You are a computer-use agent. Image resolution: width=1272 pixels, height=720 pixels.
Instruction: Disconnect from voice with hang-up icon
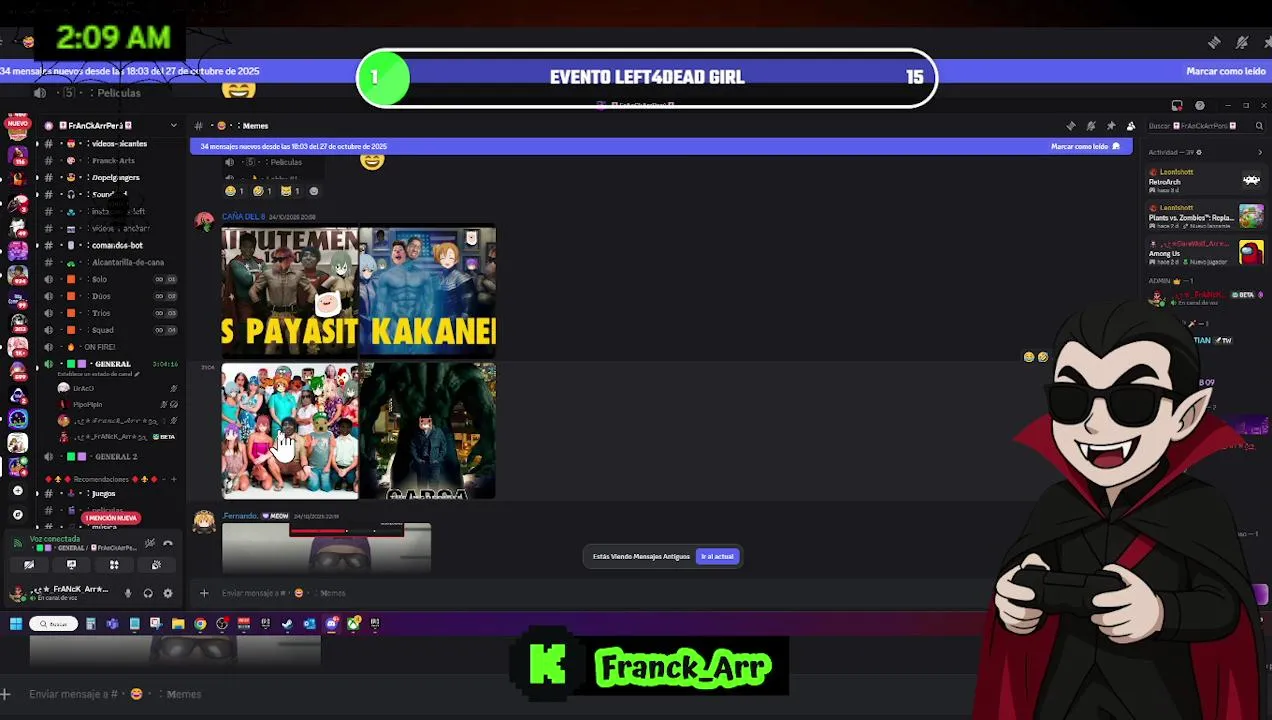point(168,543)
